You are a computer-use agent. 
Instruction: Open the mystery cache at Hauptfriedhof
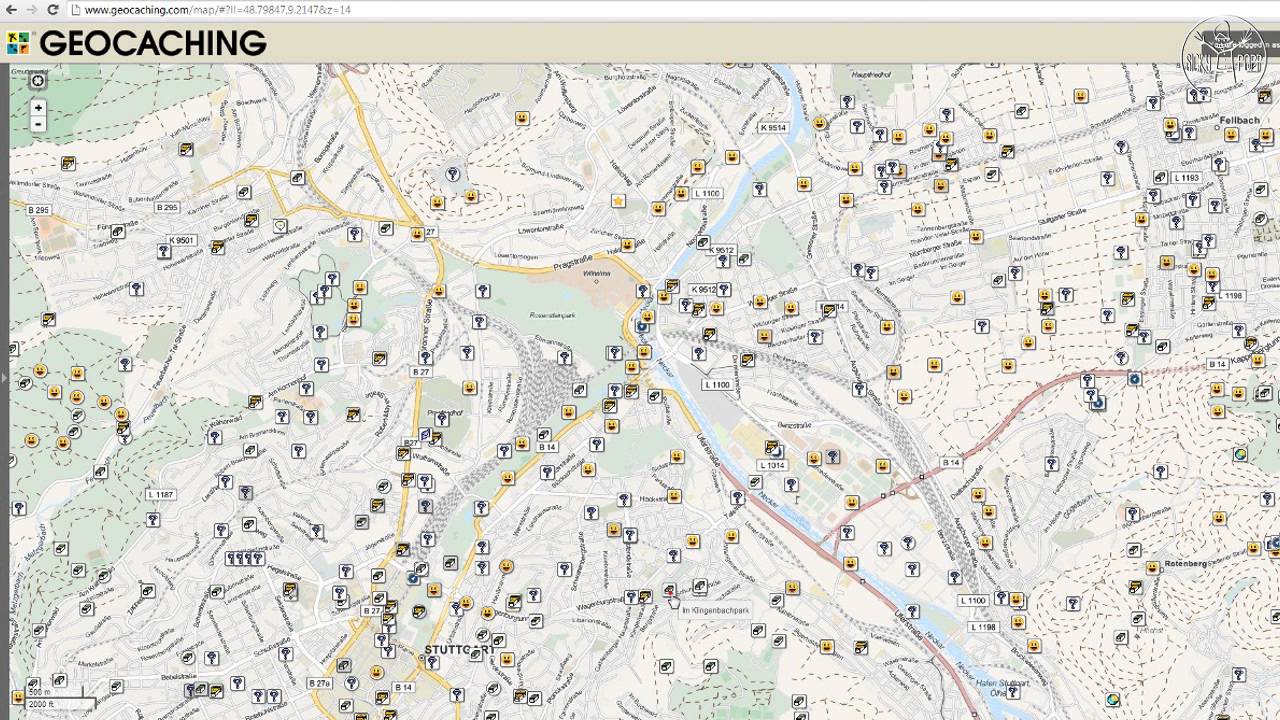tap(846, 102)
